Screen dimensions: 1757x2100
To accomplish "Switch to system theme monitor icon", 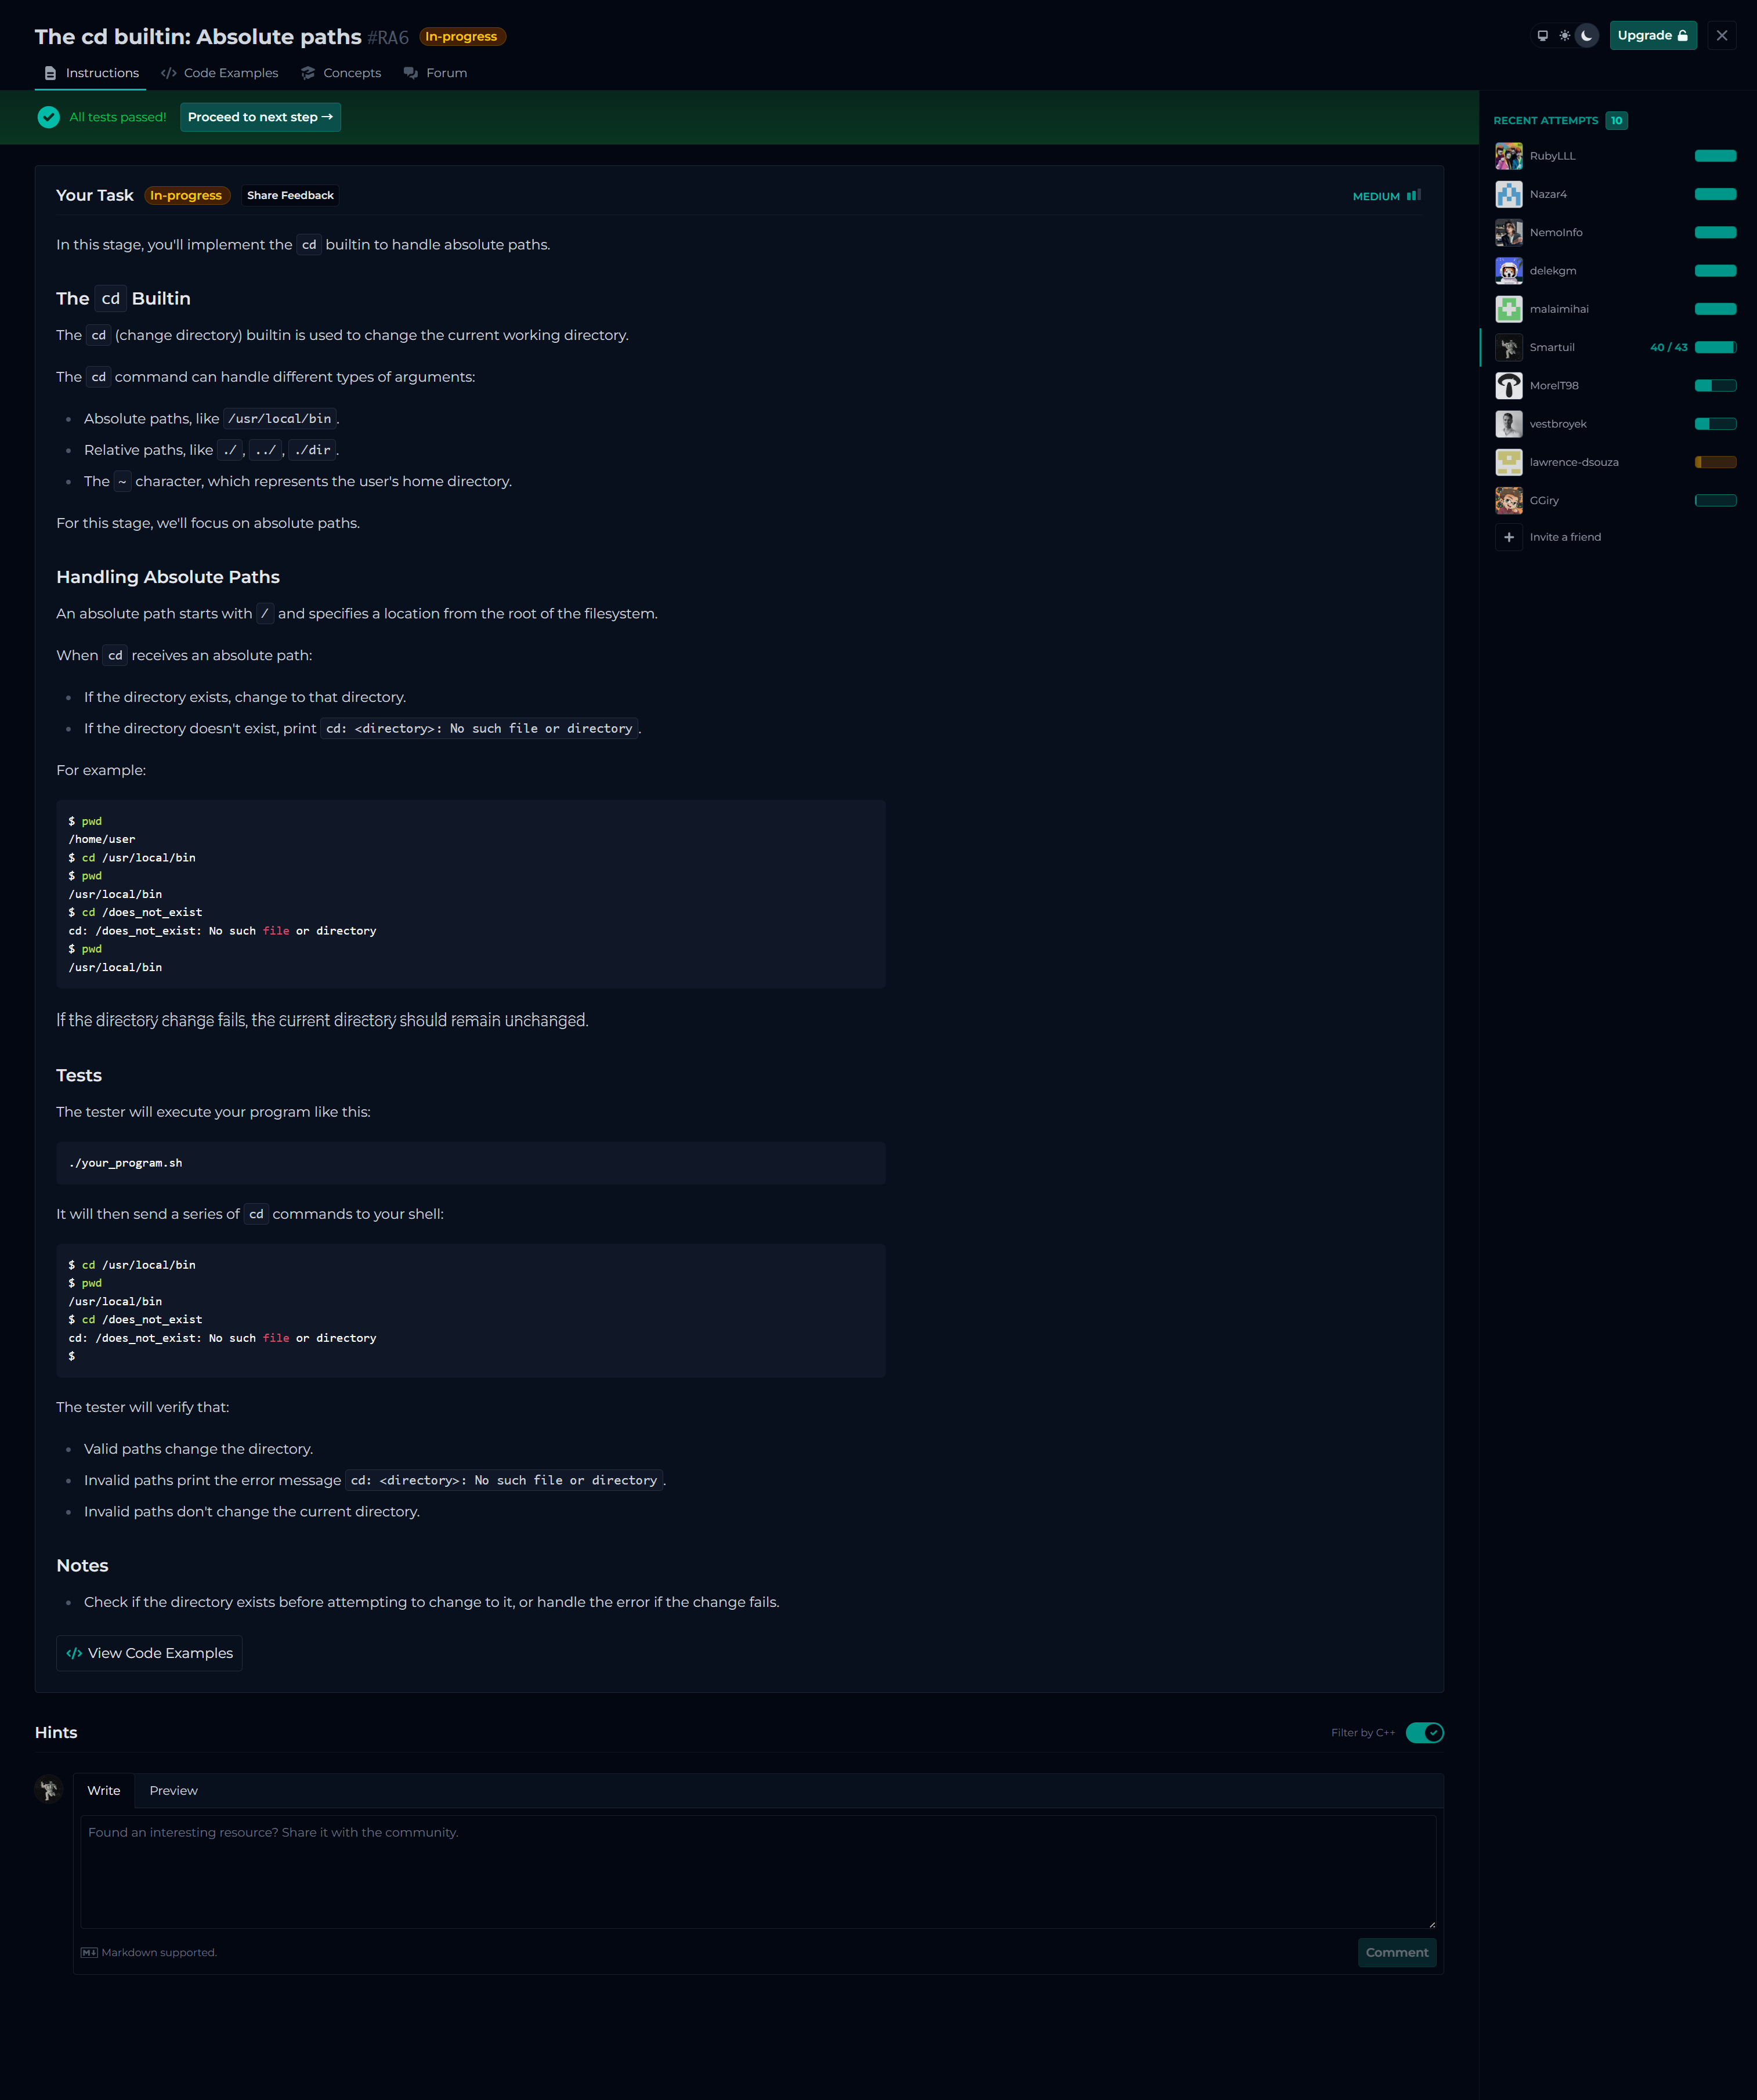I will (1542, 36).
